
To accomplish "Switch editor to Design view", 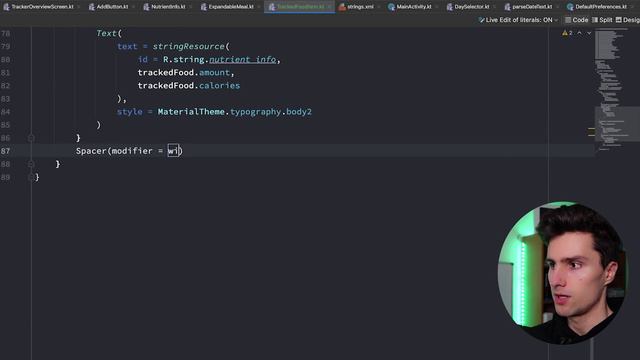I will 628,20.
